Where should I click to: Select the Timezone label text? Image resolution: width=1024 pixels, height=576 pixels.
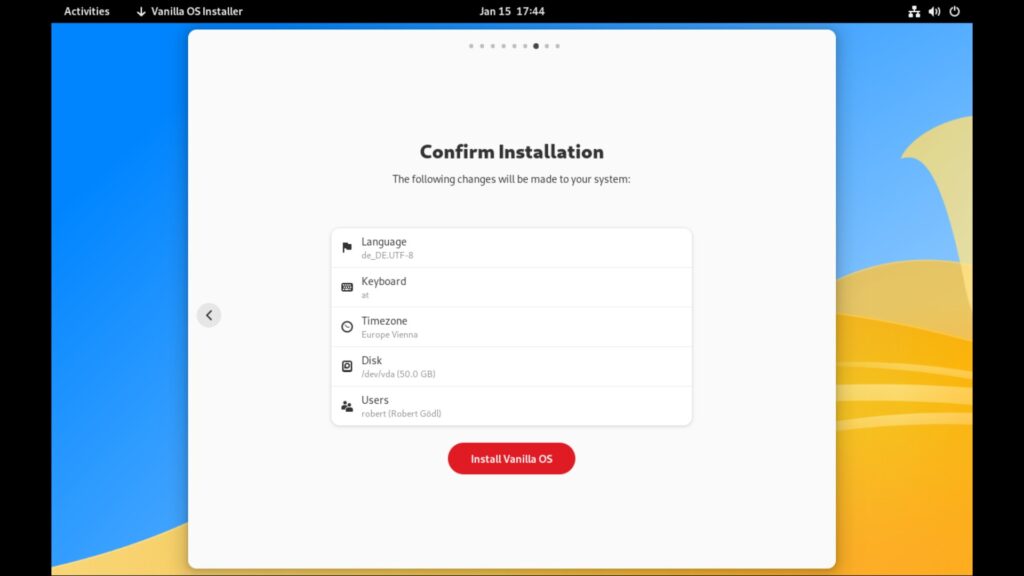(384, 321)
